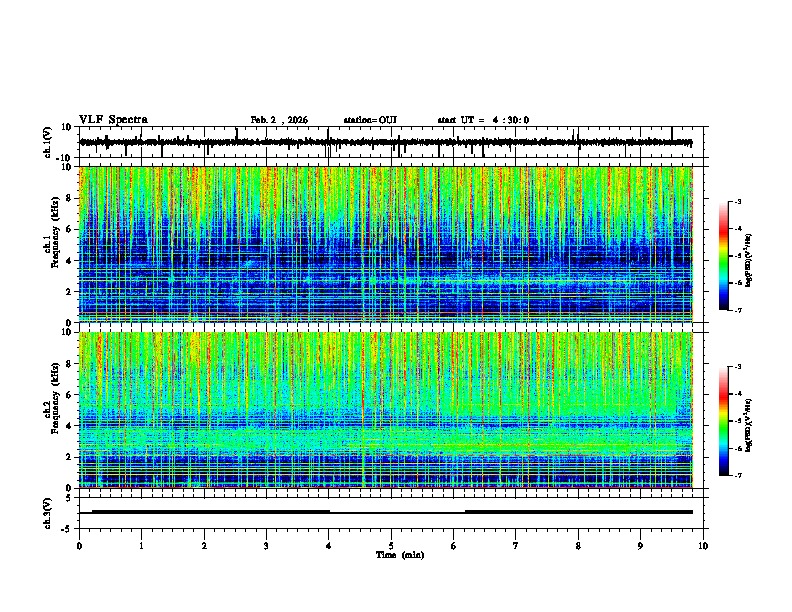Click the ch.2 color bar "-7" tick label

tap(738, 475)
